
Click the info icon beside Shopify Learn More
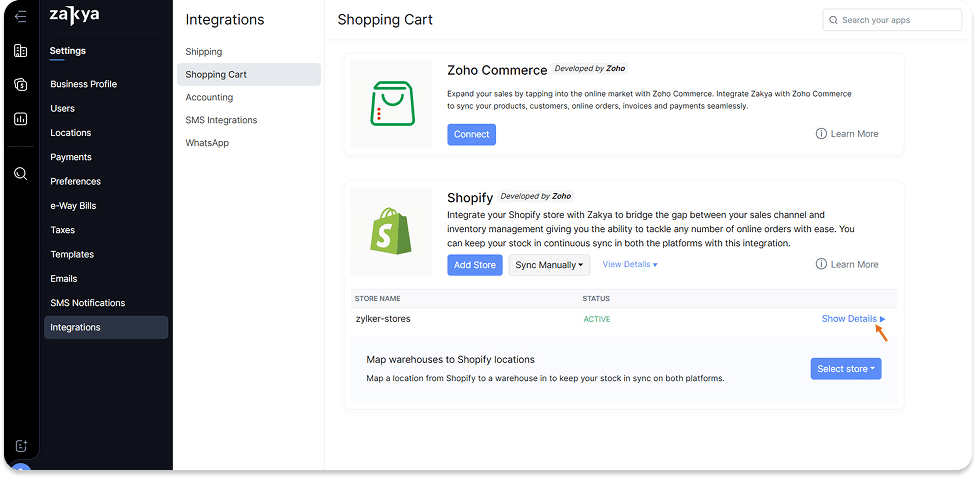point(821,264)
